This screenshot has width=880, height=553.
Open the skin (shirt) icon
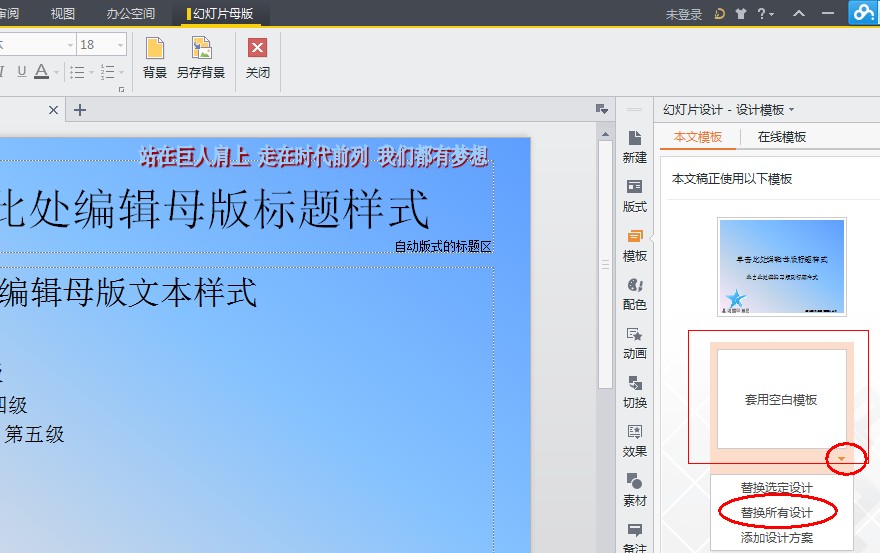(741, 13)
